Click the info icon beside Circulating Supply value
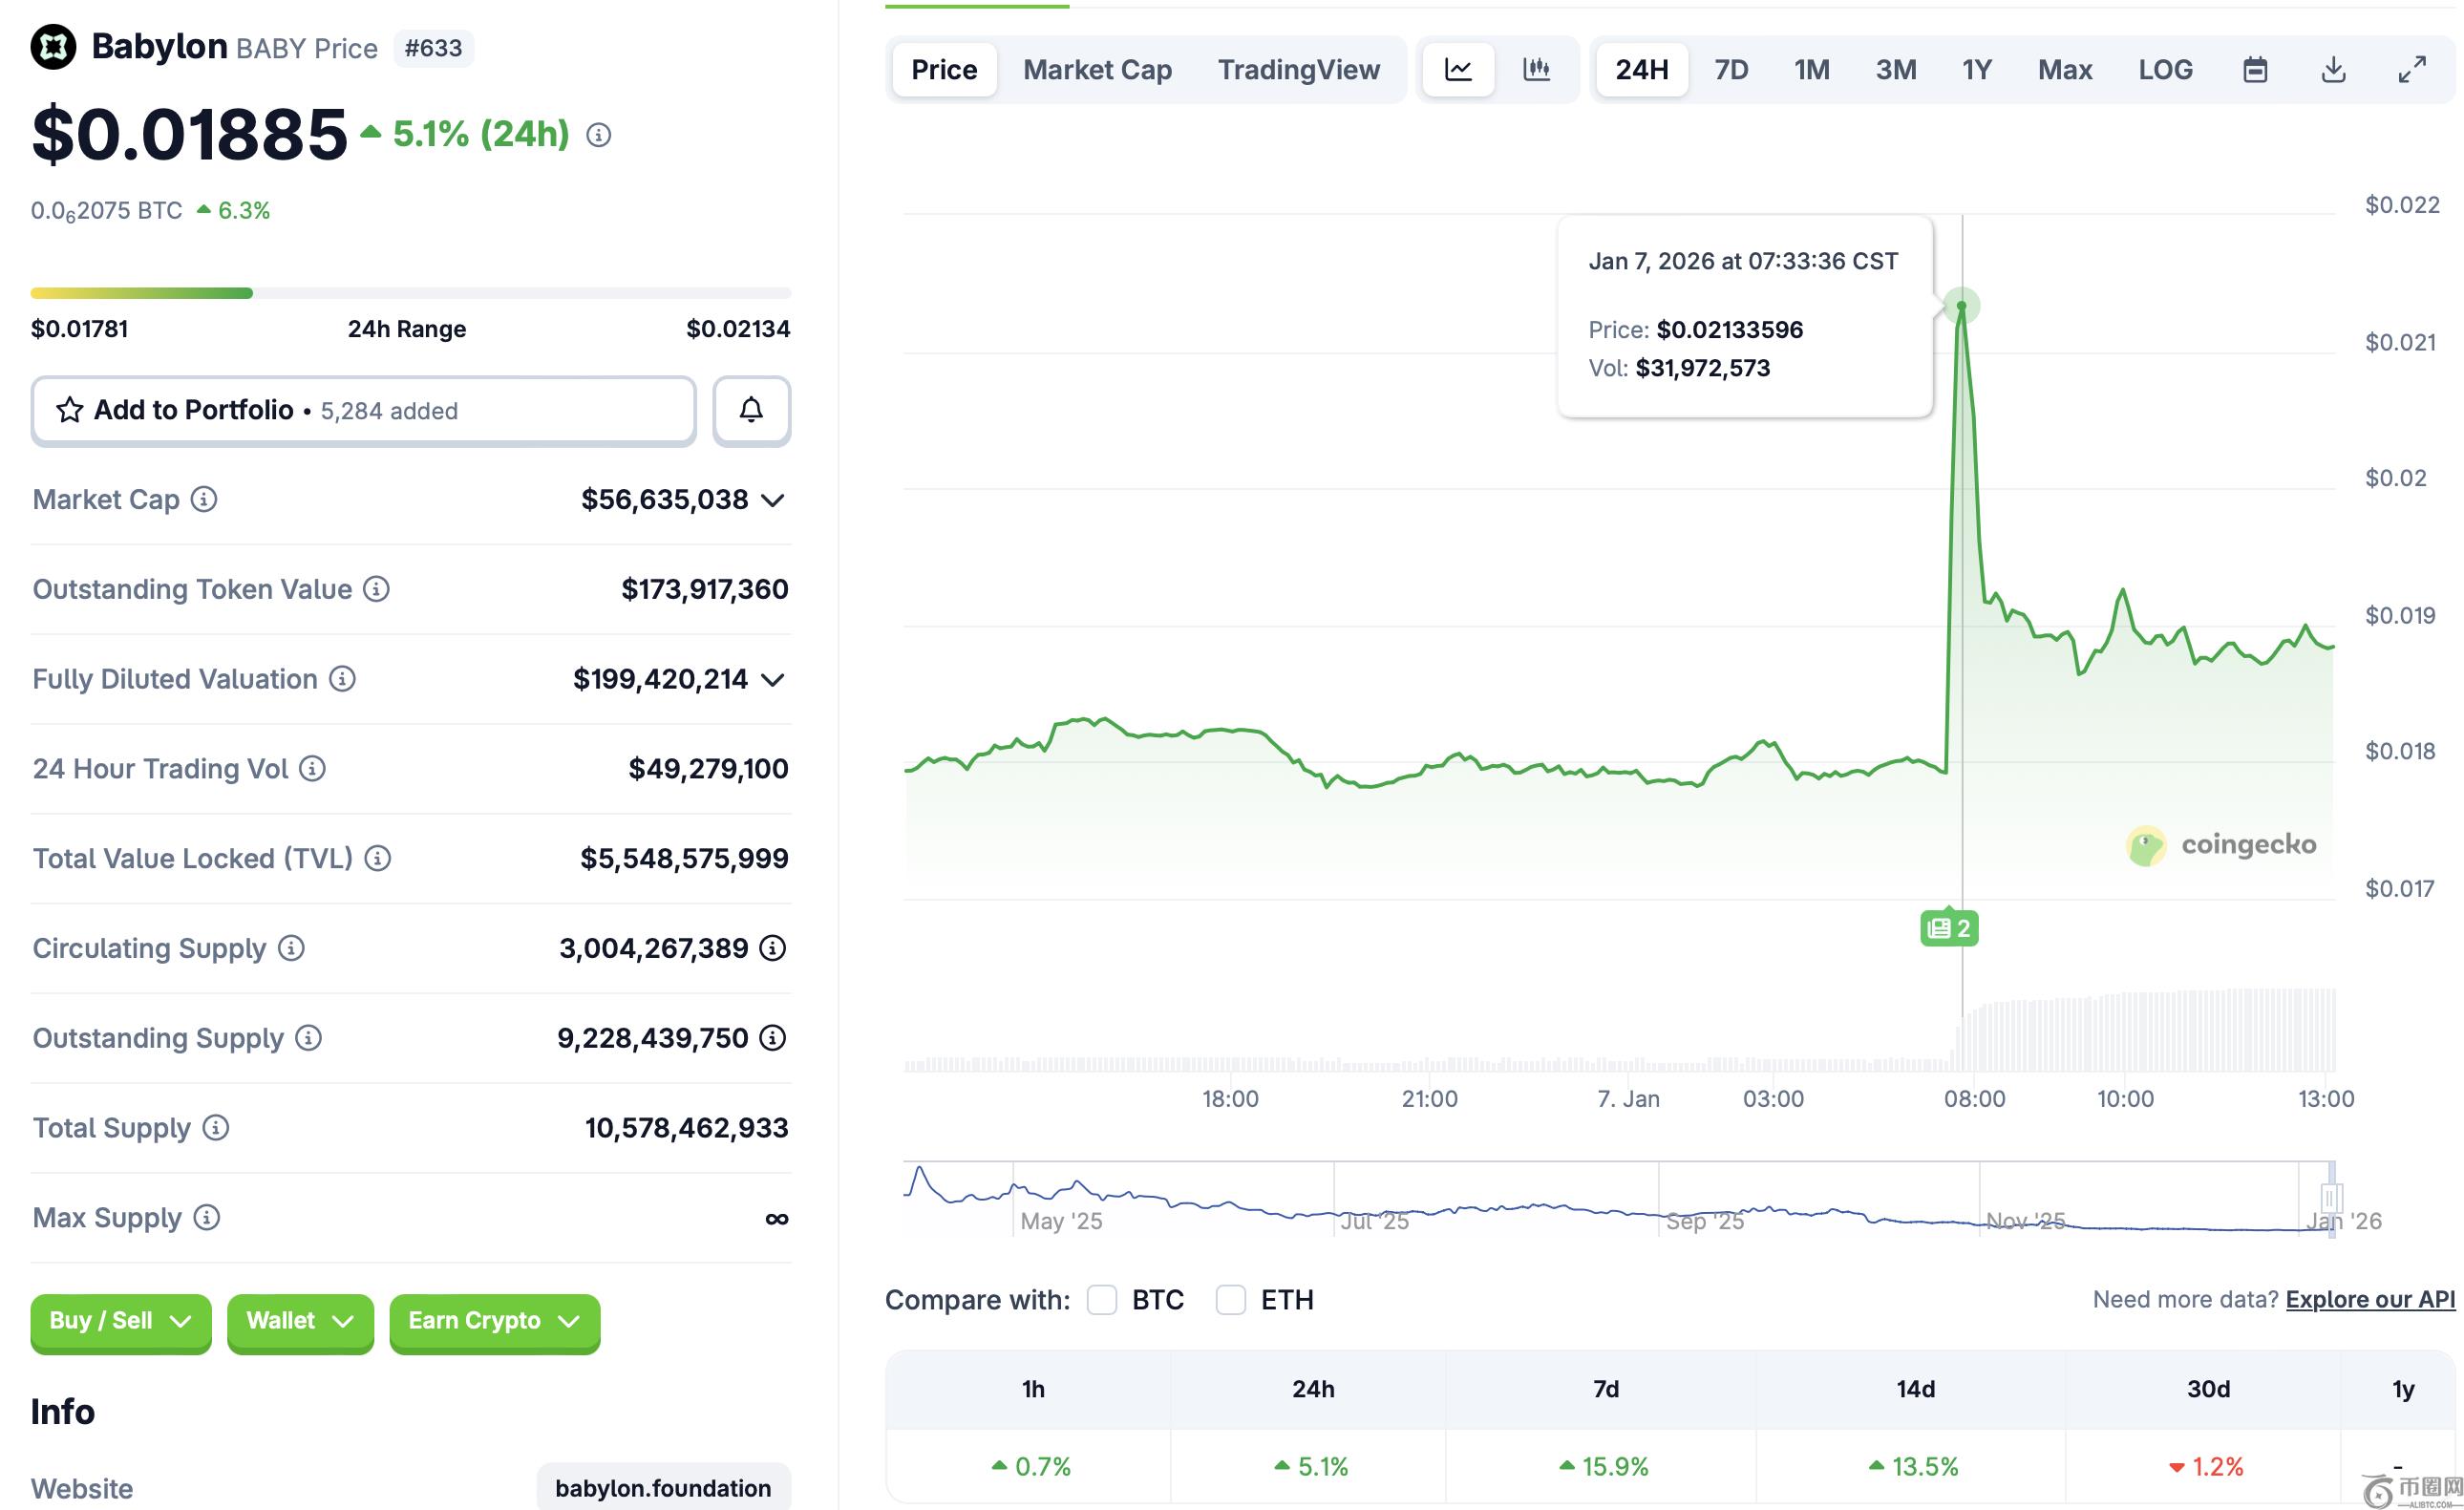The width and height of the screenshot is (2464, 1510). 772,948
